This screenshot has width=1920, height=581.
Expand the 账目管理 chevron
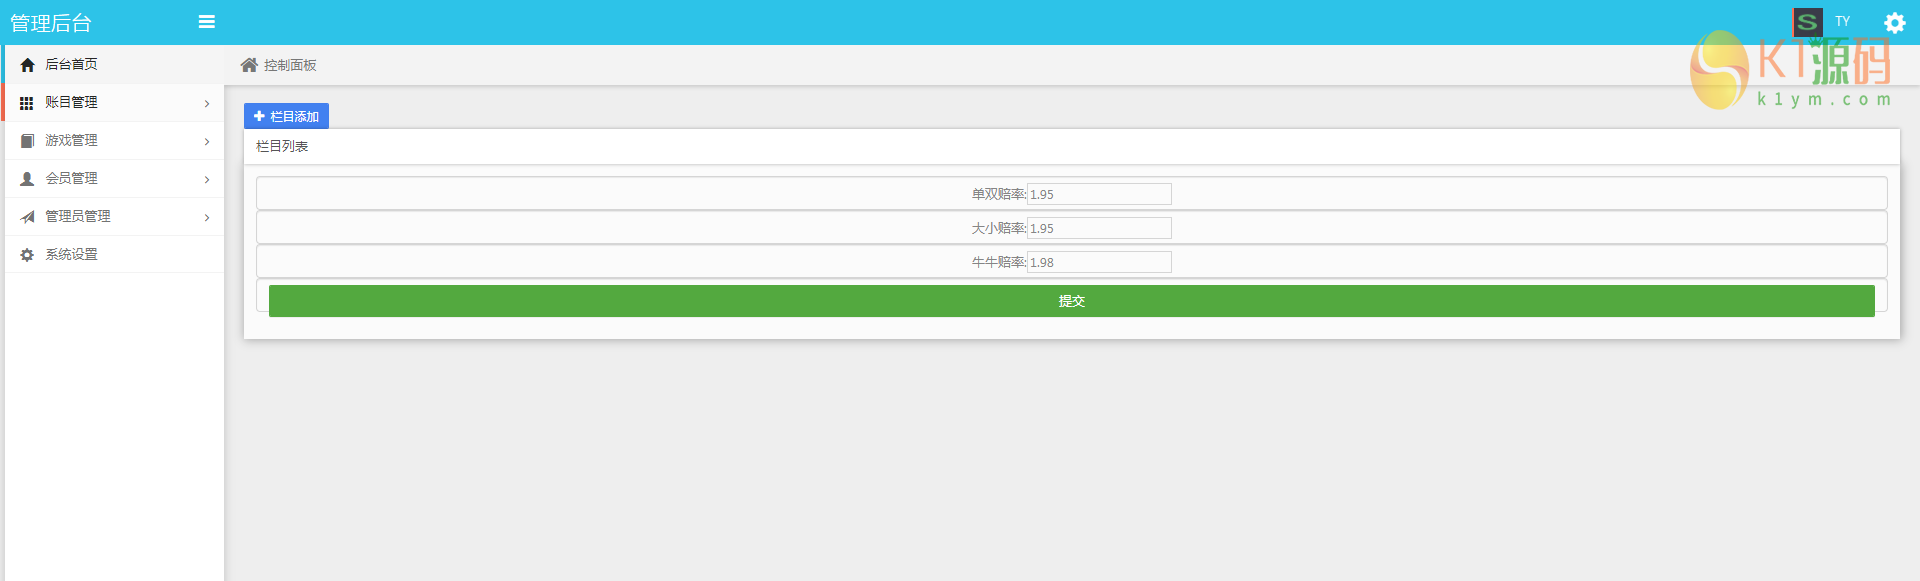[207, 104]
